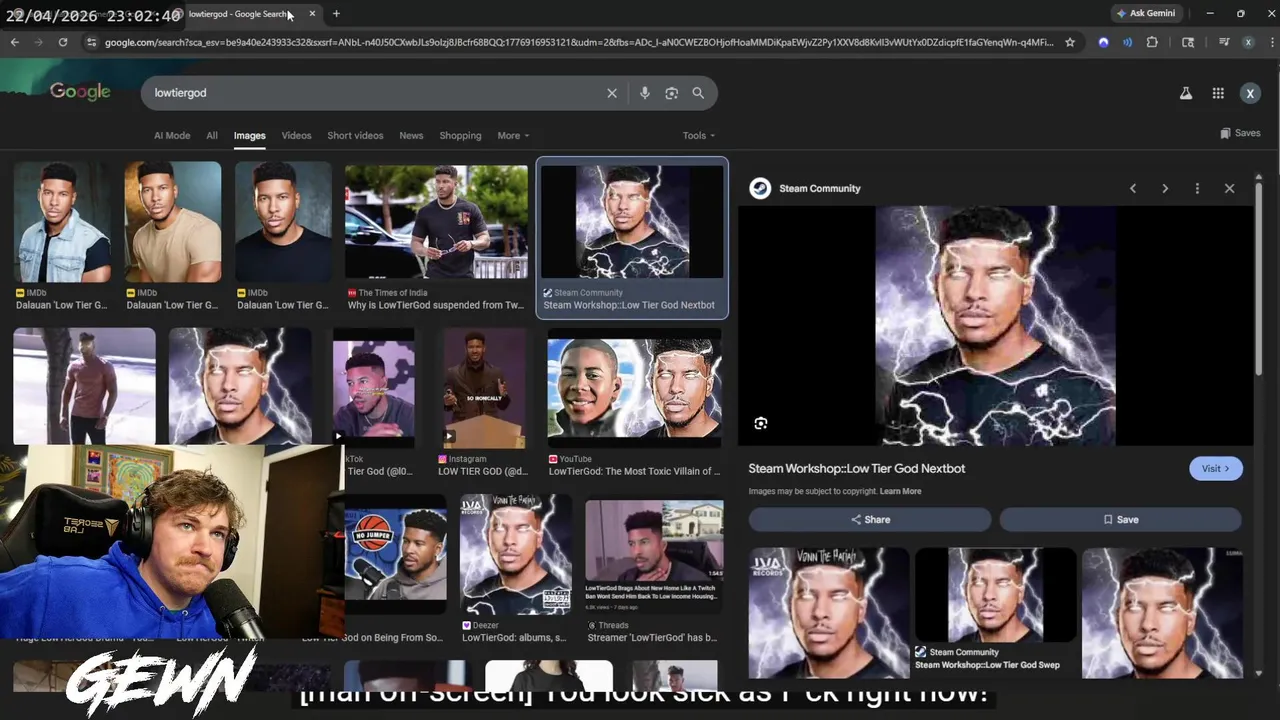This screenshot has width=1280, height=720.
Task: Open the Short videos tab
Action: point(355,136)
